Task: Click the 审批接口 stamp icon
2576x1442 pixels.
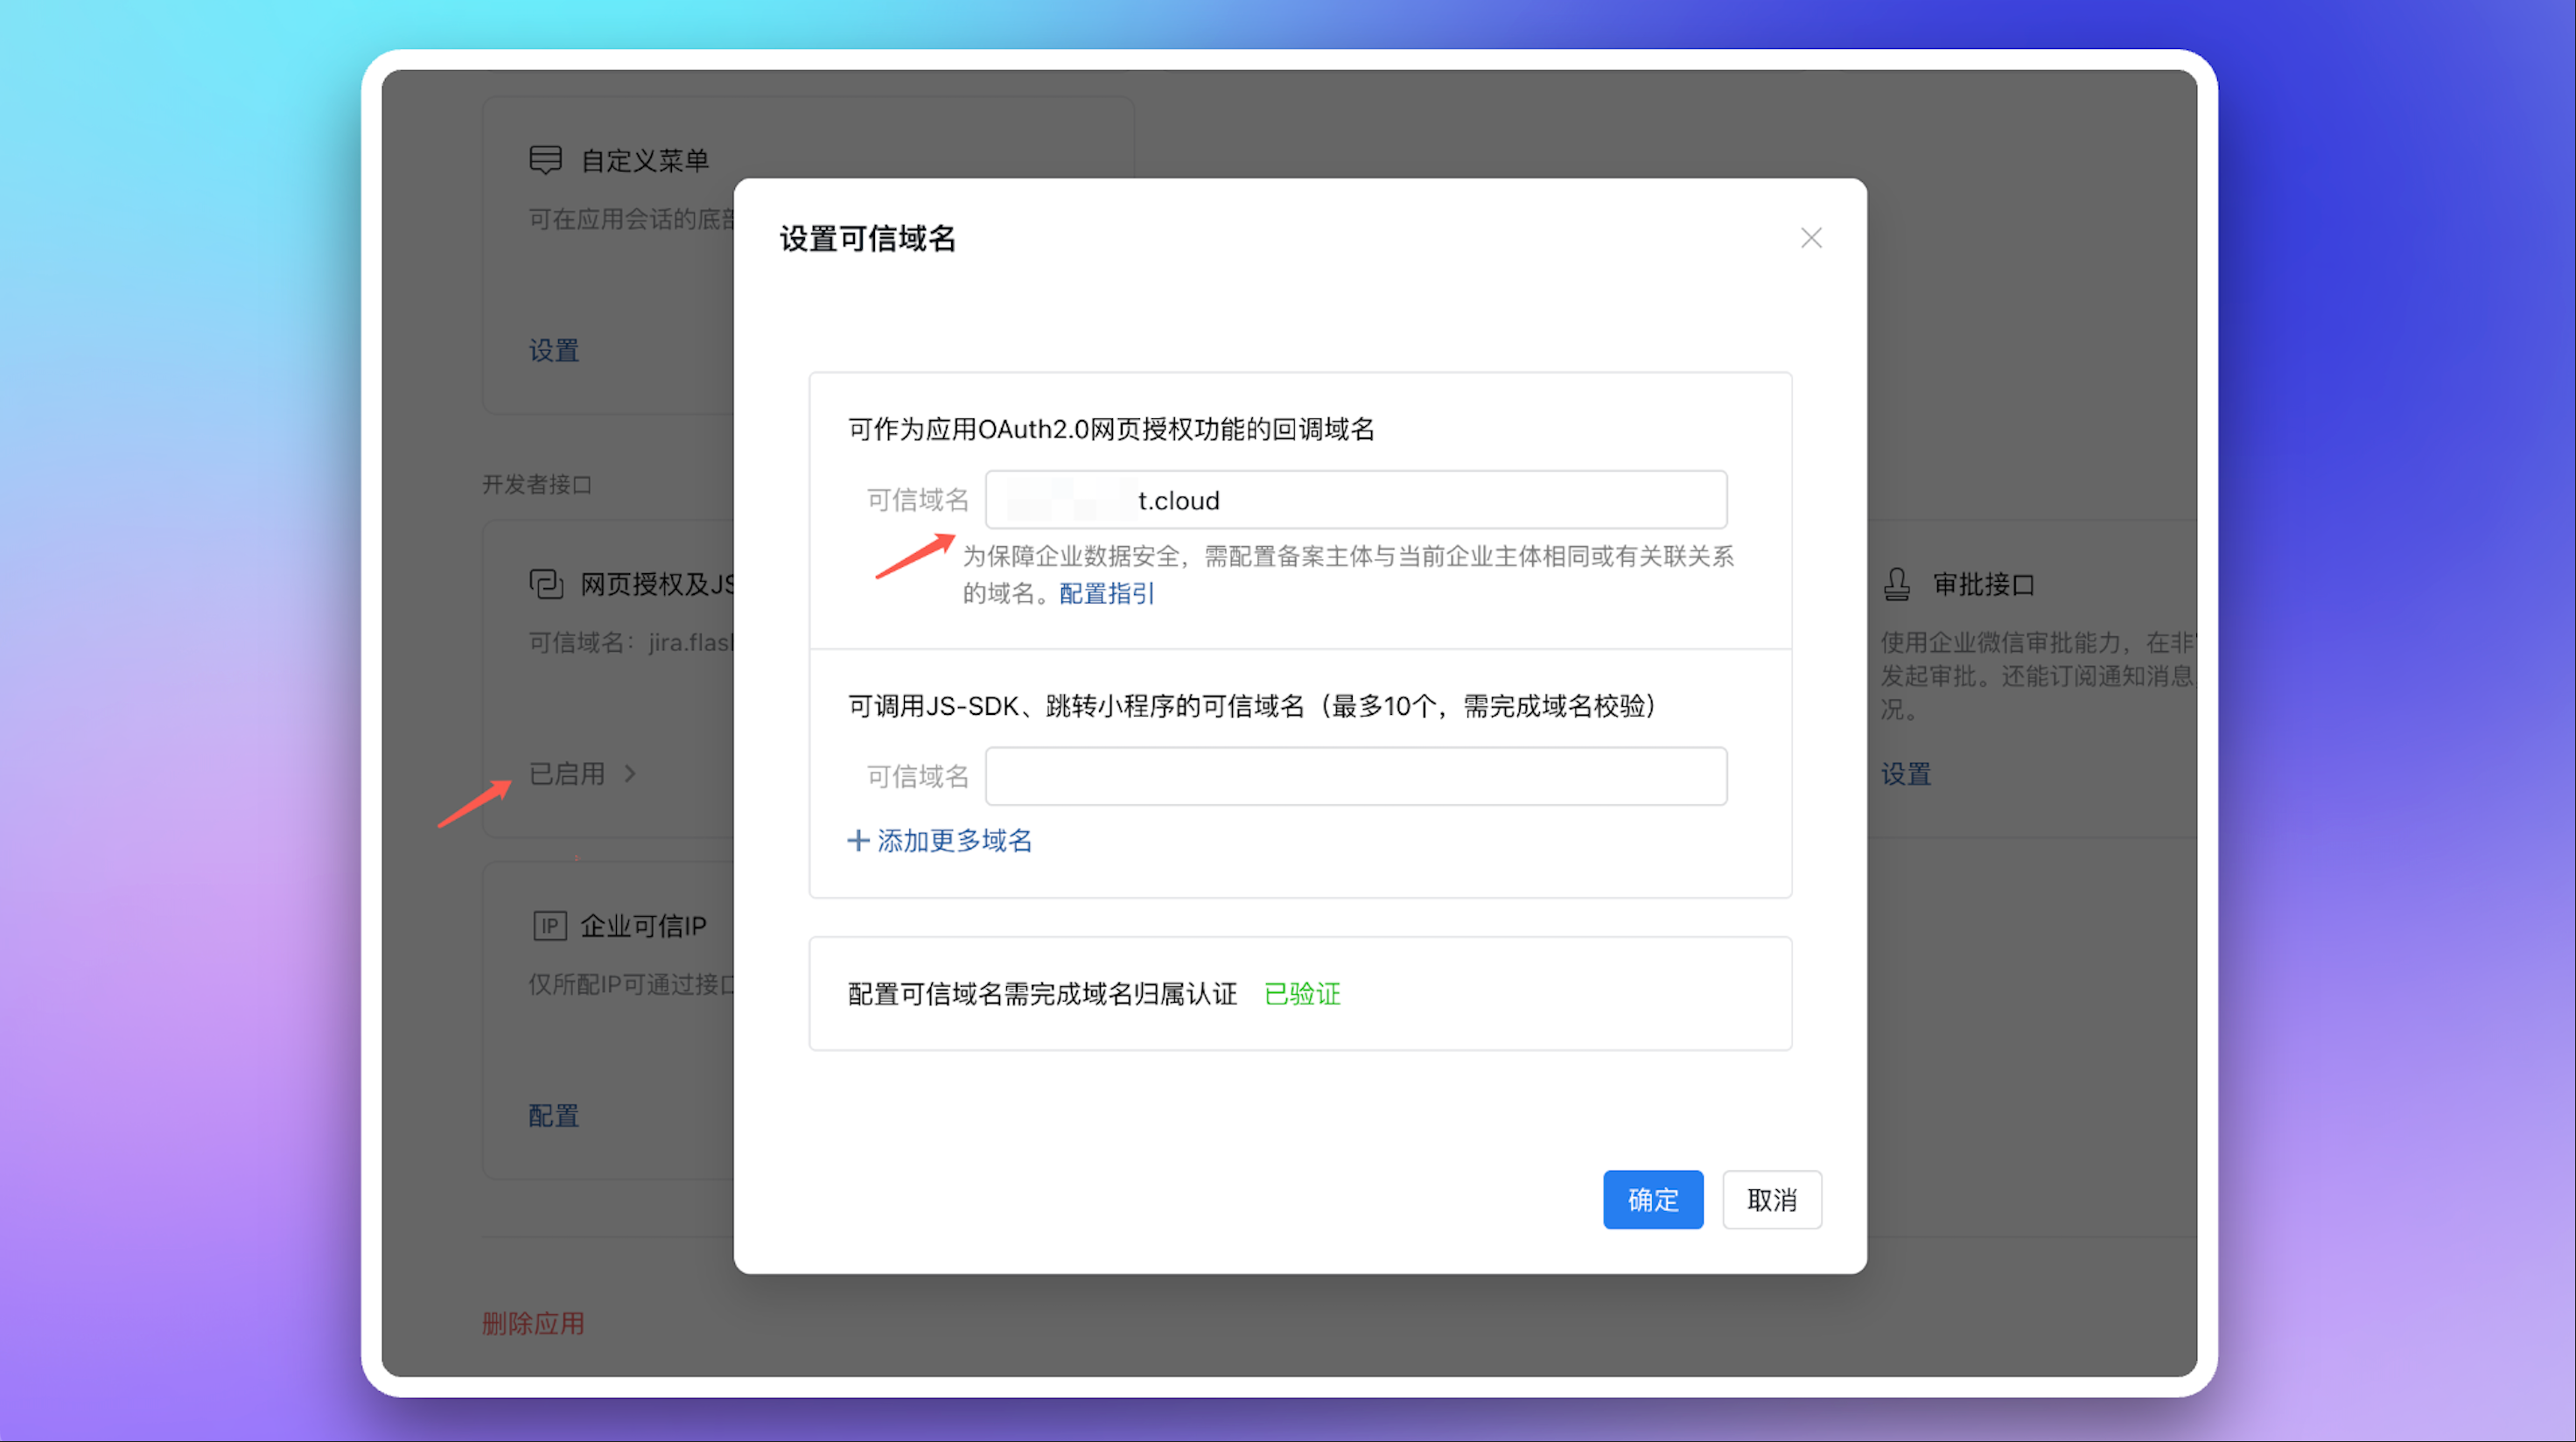Action: tap(1897, 583)
